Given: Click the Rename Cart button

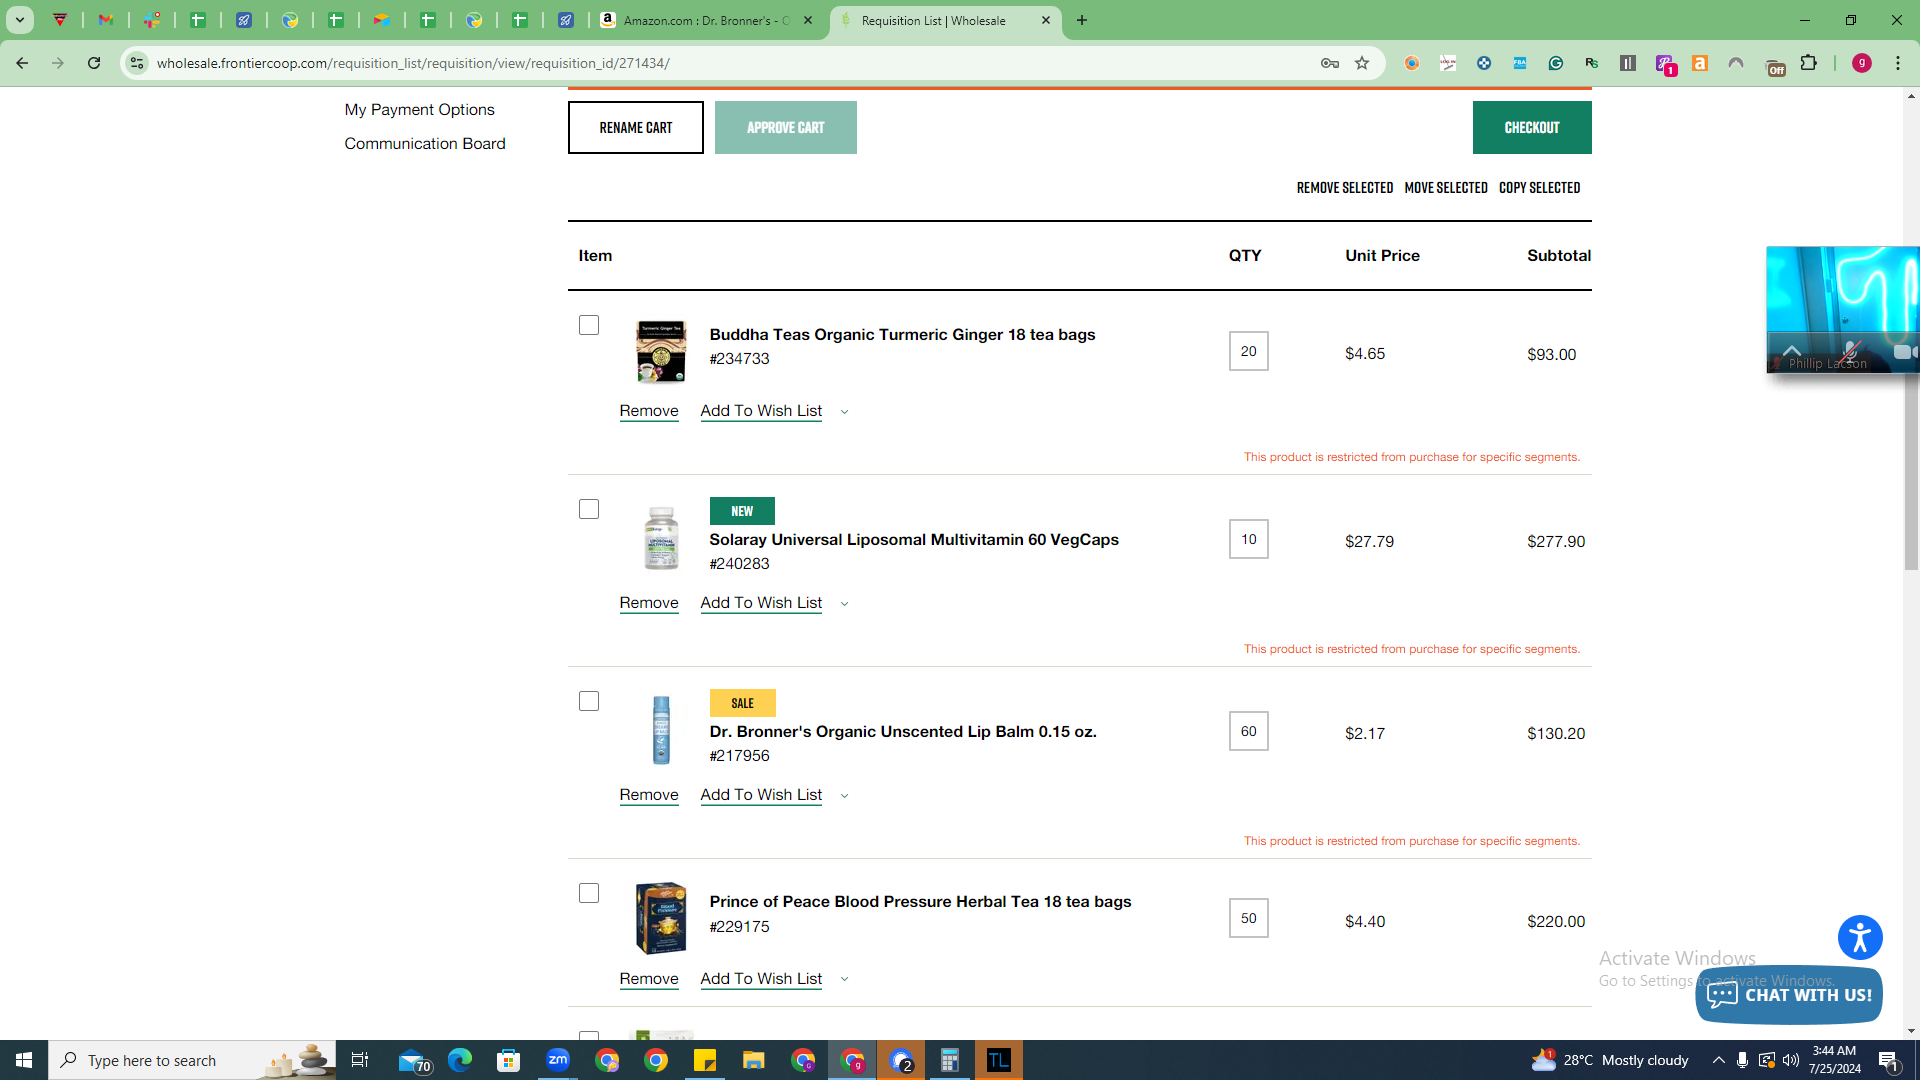Looking at the screenshot, I should 636,128.
